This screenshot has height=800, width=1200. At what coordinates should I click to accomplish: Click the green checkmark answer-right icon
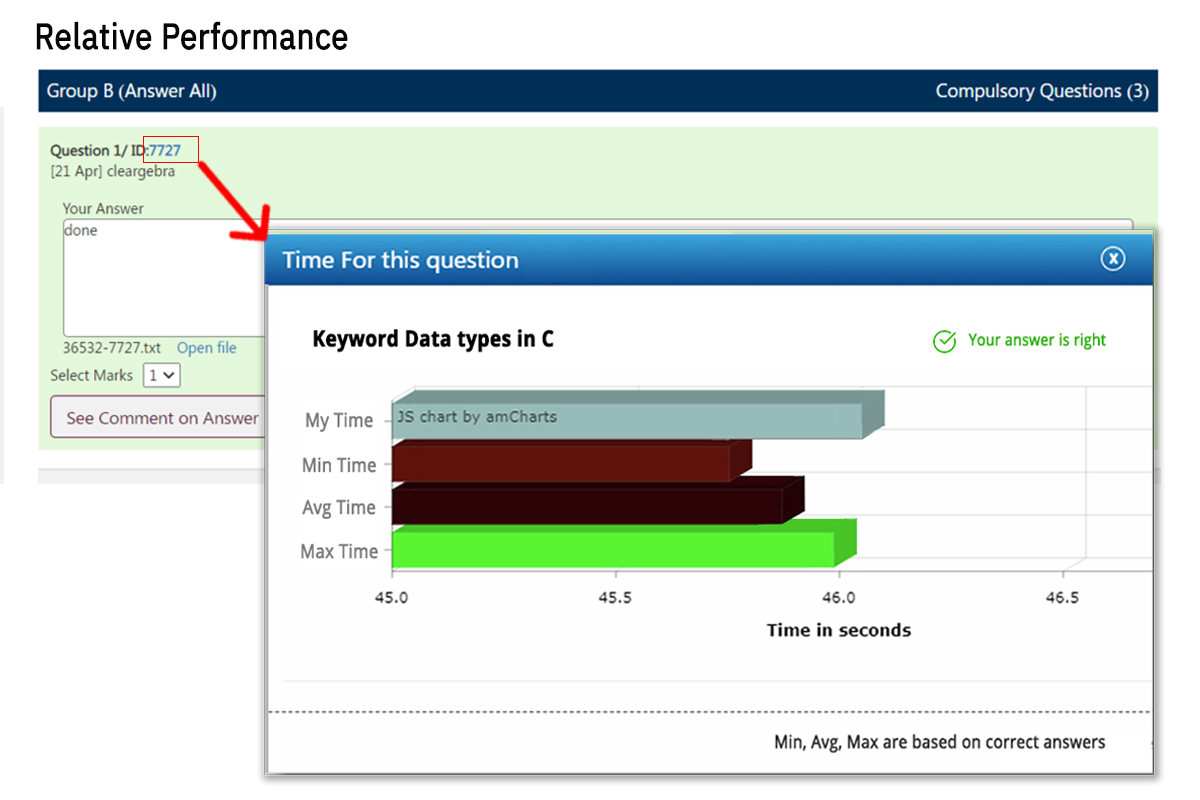point(944,341)
